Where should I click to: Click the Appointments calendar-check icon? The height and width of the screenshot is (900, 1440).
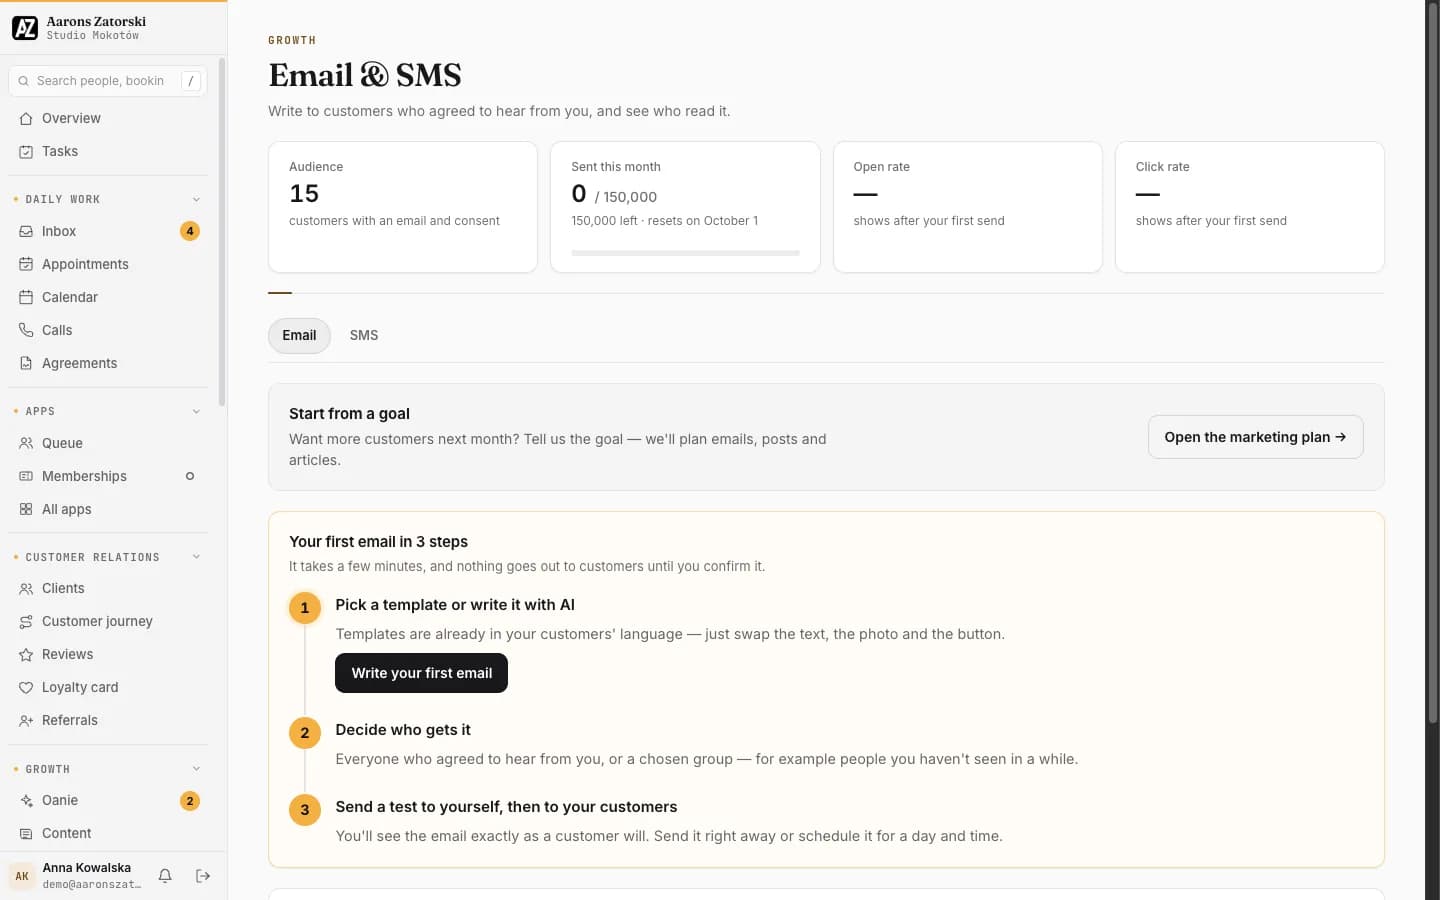point(26,264)
